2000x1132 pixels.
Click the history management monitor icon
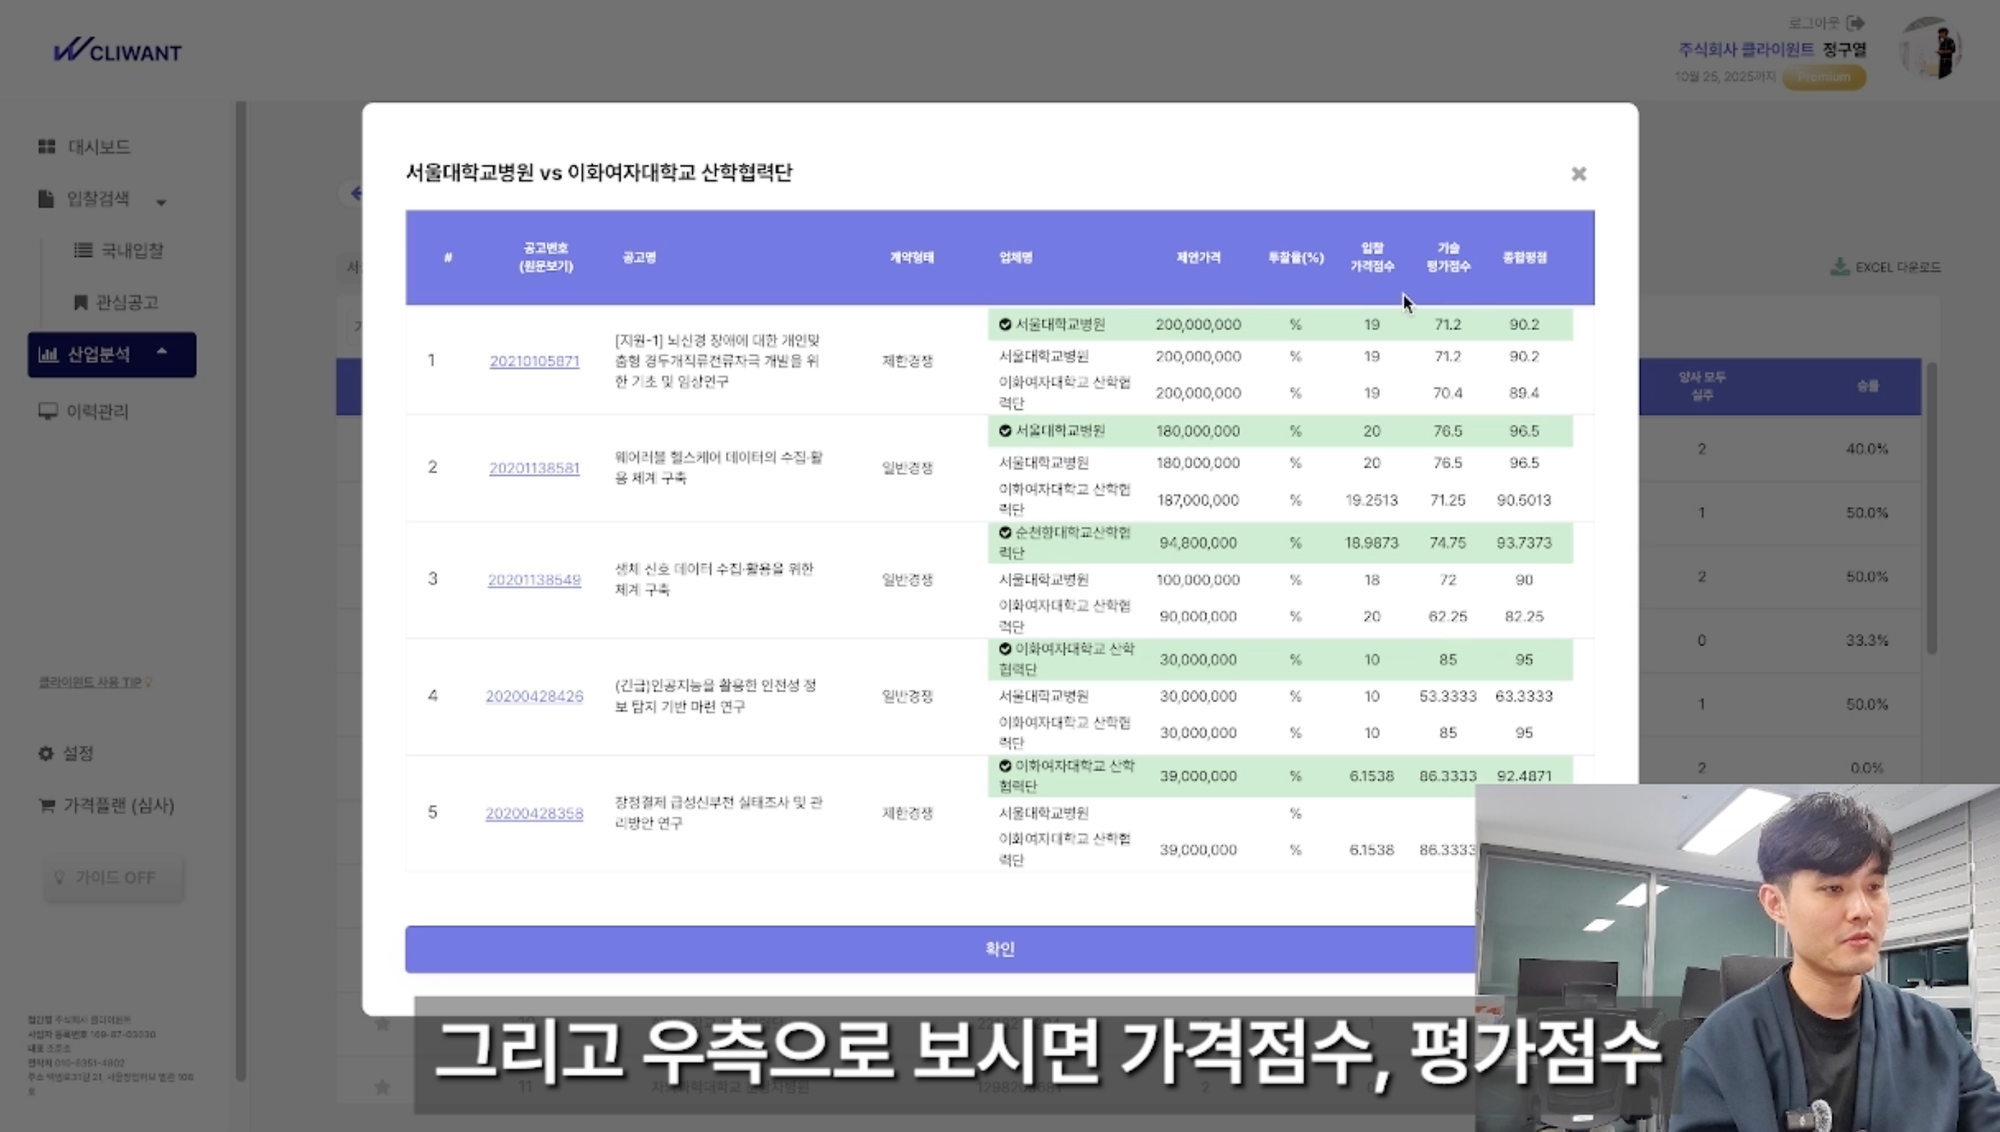pyautogui.click(x=47, y=411)
